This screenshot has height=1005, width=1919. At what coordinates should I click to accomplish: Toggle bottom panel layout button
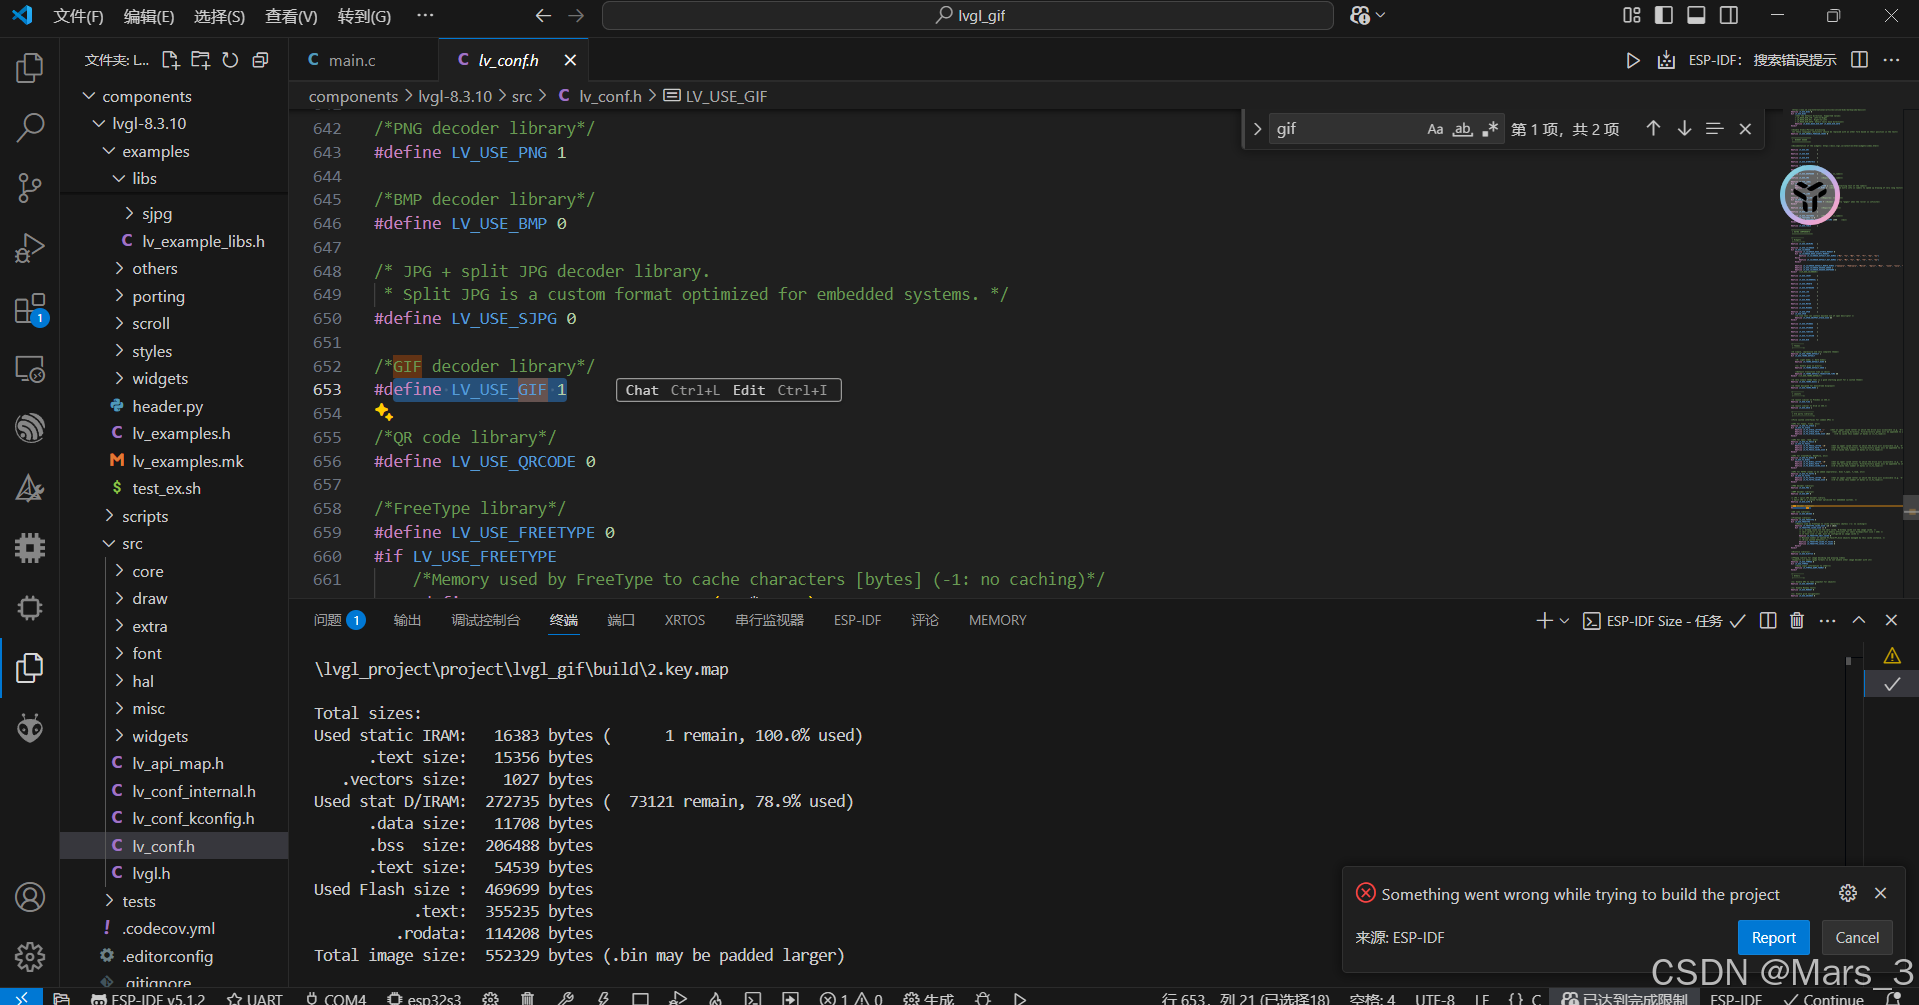1696,15
